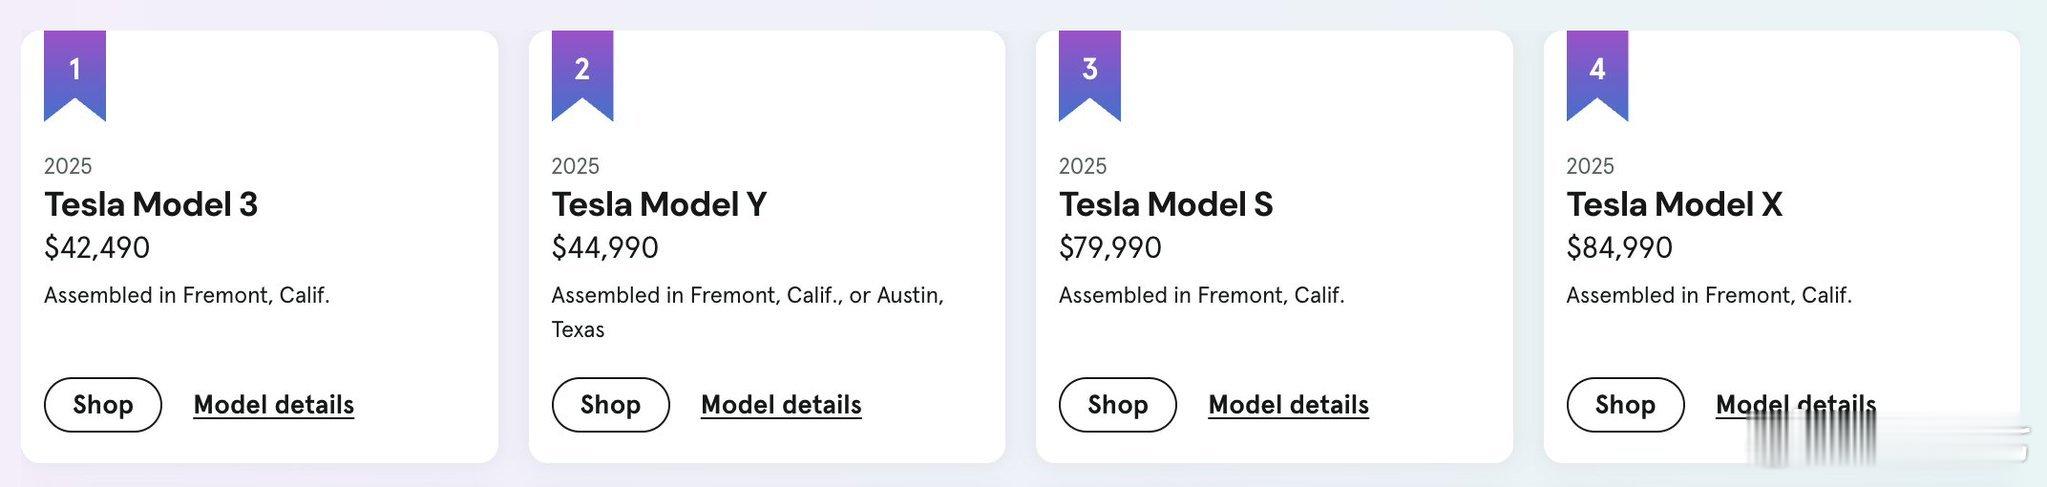Shop the Tesla Model 3
The width and height of the screenshot is (2047, 487).
coord(103,405)
